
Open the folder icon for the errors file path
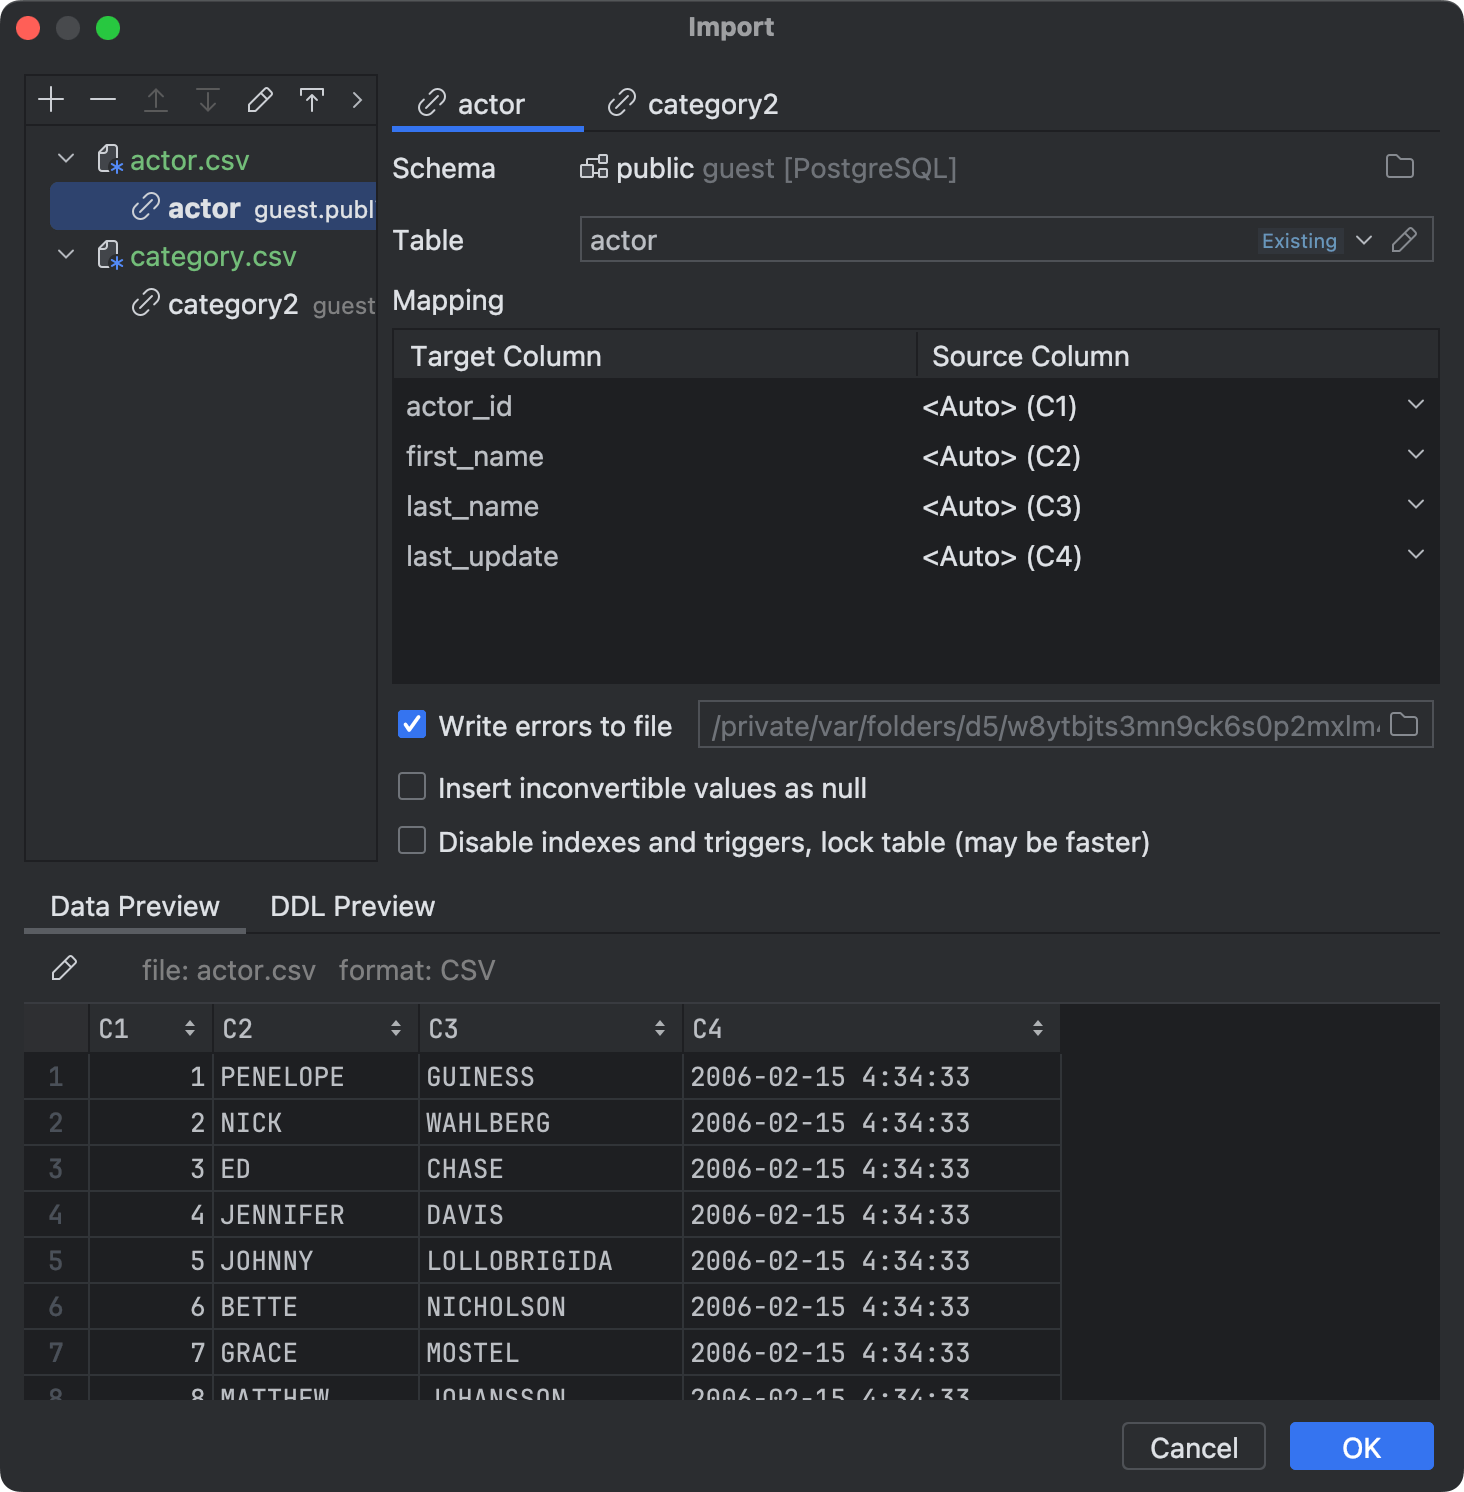click(x=1405, y=725)
